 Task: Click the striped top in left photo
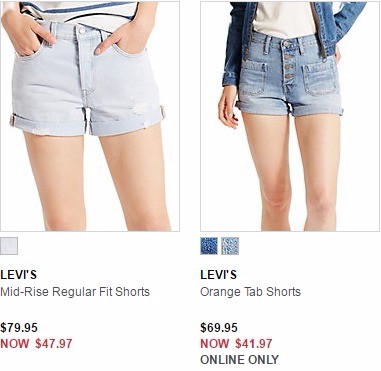coord(80,12)
